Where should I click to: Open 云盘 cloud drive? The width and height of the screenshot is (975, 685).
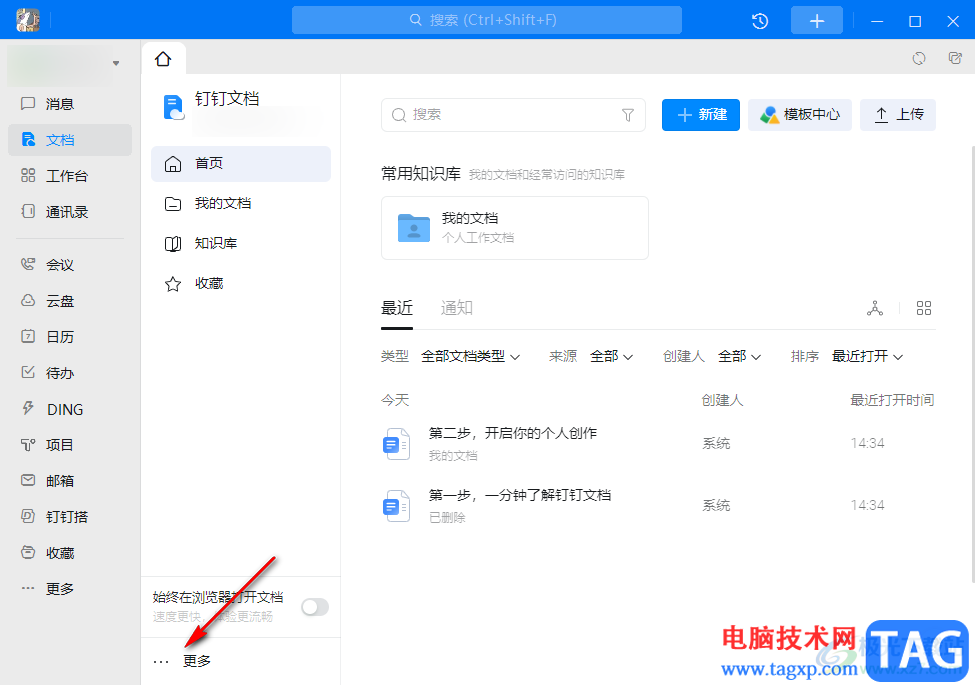70,301
